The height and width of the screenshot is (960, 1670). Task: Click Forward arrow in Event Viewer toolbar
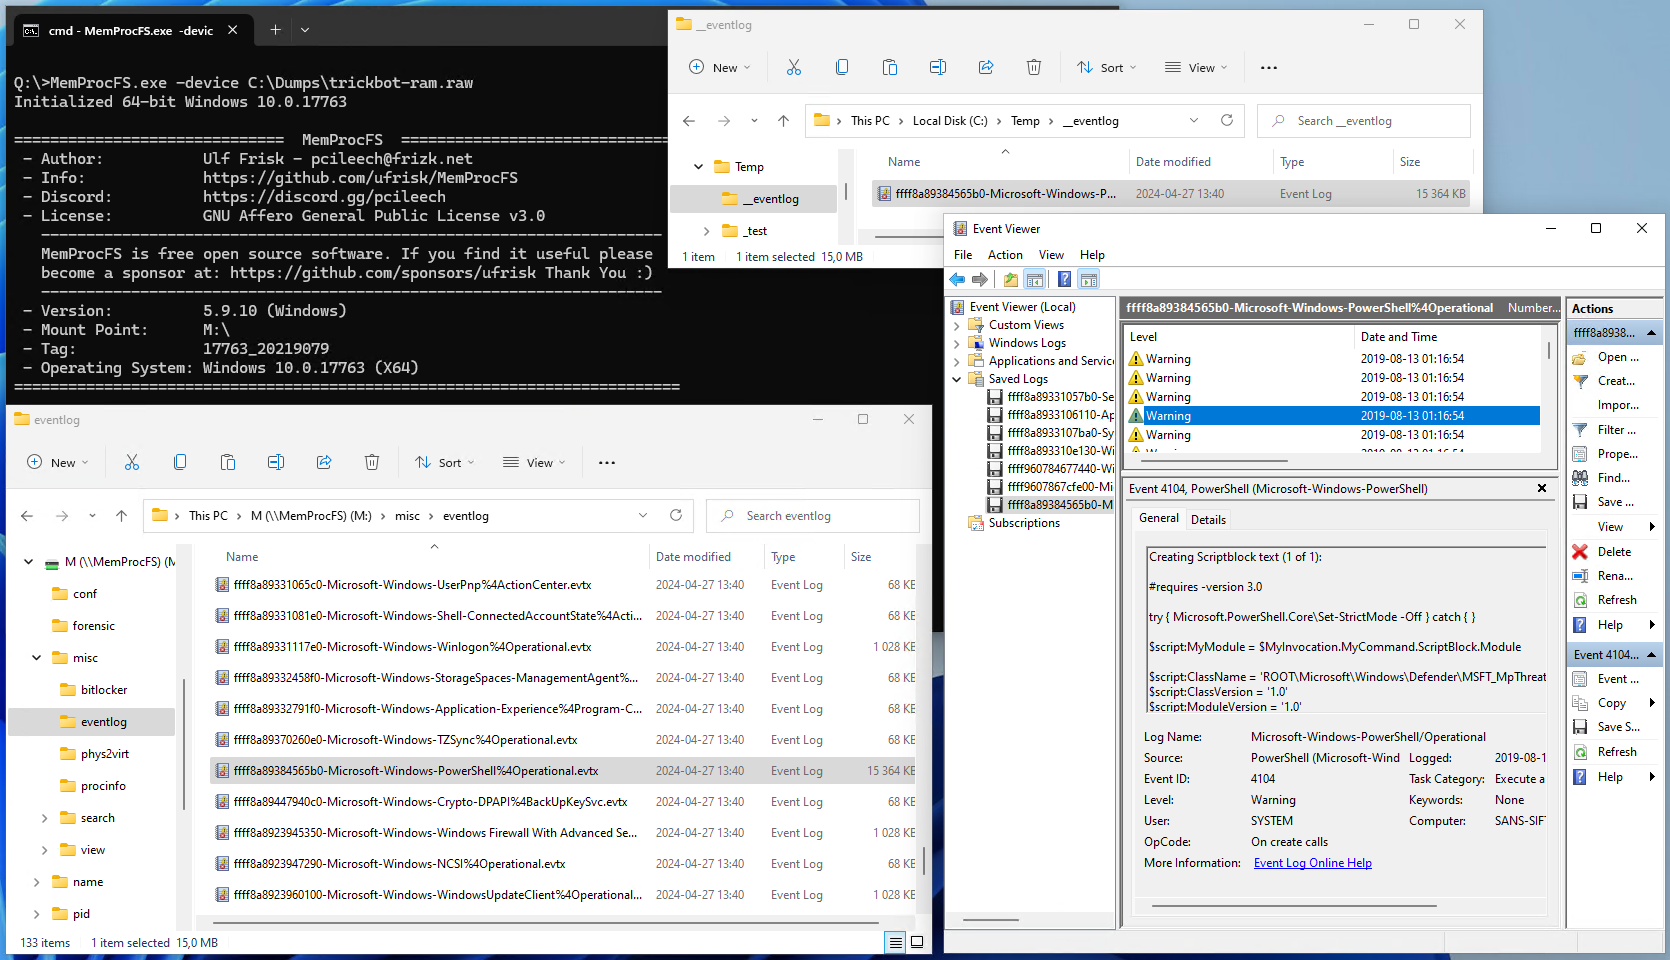[x=980, y=279]
